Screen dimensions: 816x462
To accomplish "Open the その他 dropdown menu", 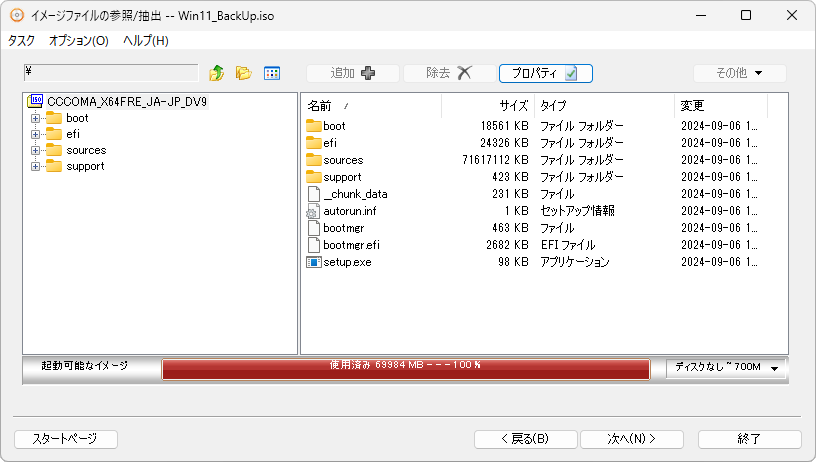I will 740,73.
